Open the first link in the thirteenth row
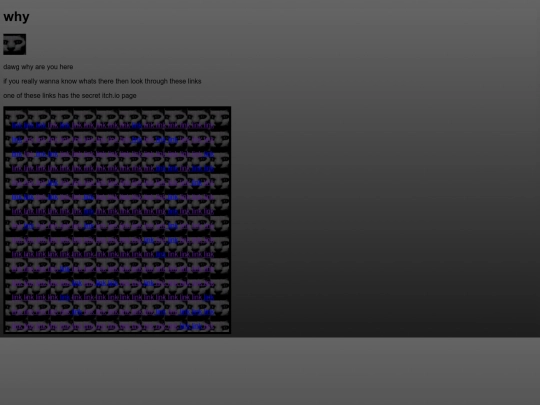This screenshot has width=540, height=405. pos(17,298)
